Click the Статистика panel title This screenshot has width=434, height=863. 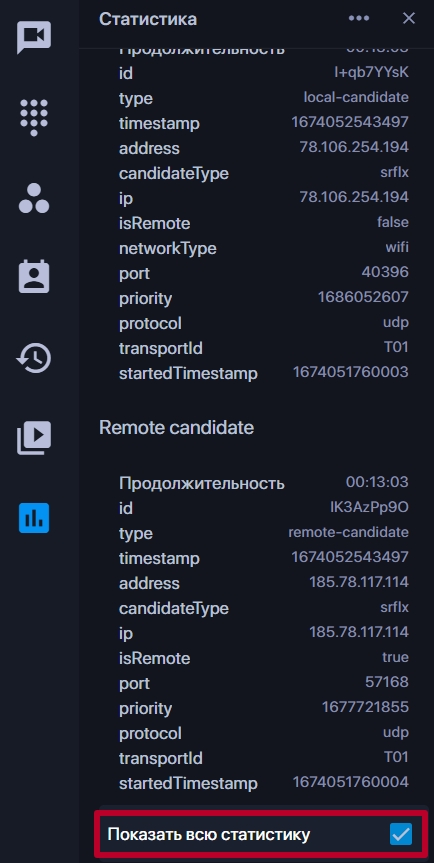click(148, 19)
